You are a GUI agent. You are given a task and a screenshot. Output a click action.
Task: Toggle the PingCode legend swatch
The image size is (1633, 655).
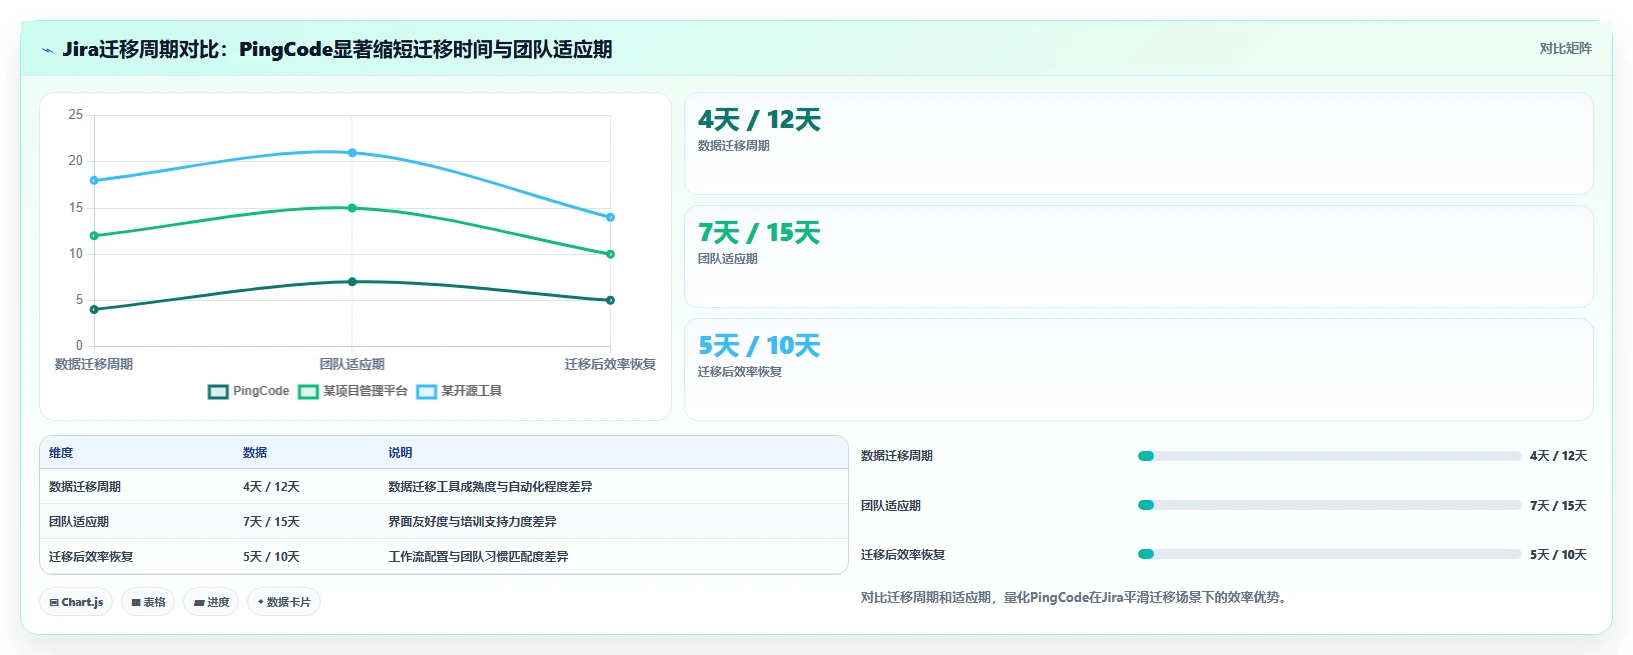(218, 391)
